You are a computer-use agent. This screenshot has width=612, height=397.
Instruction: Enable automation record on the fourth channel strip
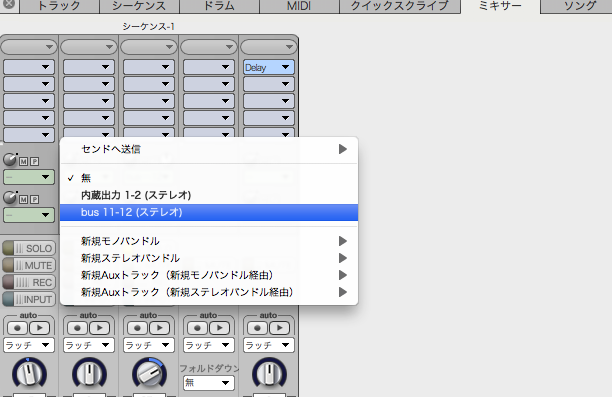tap(197, 328)
